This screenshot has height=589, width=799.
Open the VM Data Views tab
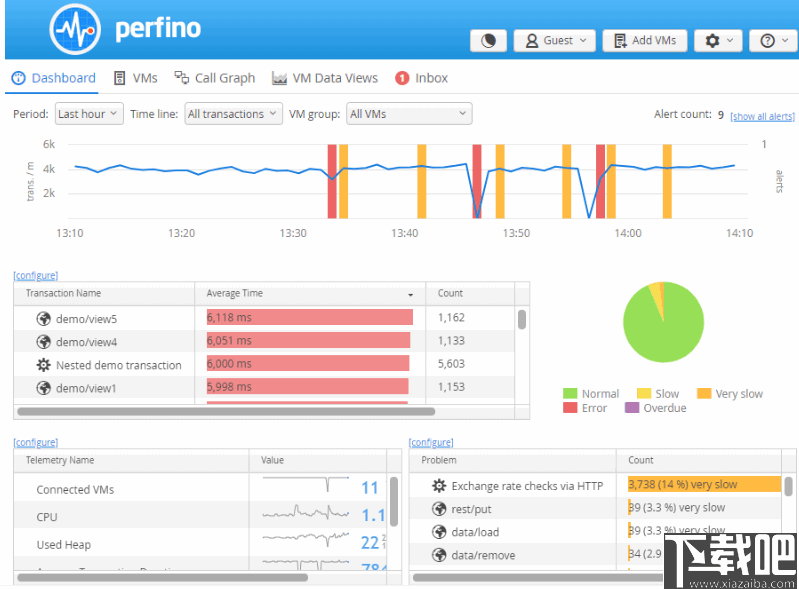coord(325,78)
